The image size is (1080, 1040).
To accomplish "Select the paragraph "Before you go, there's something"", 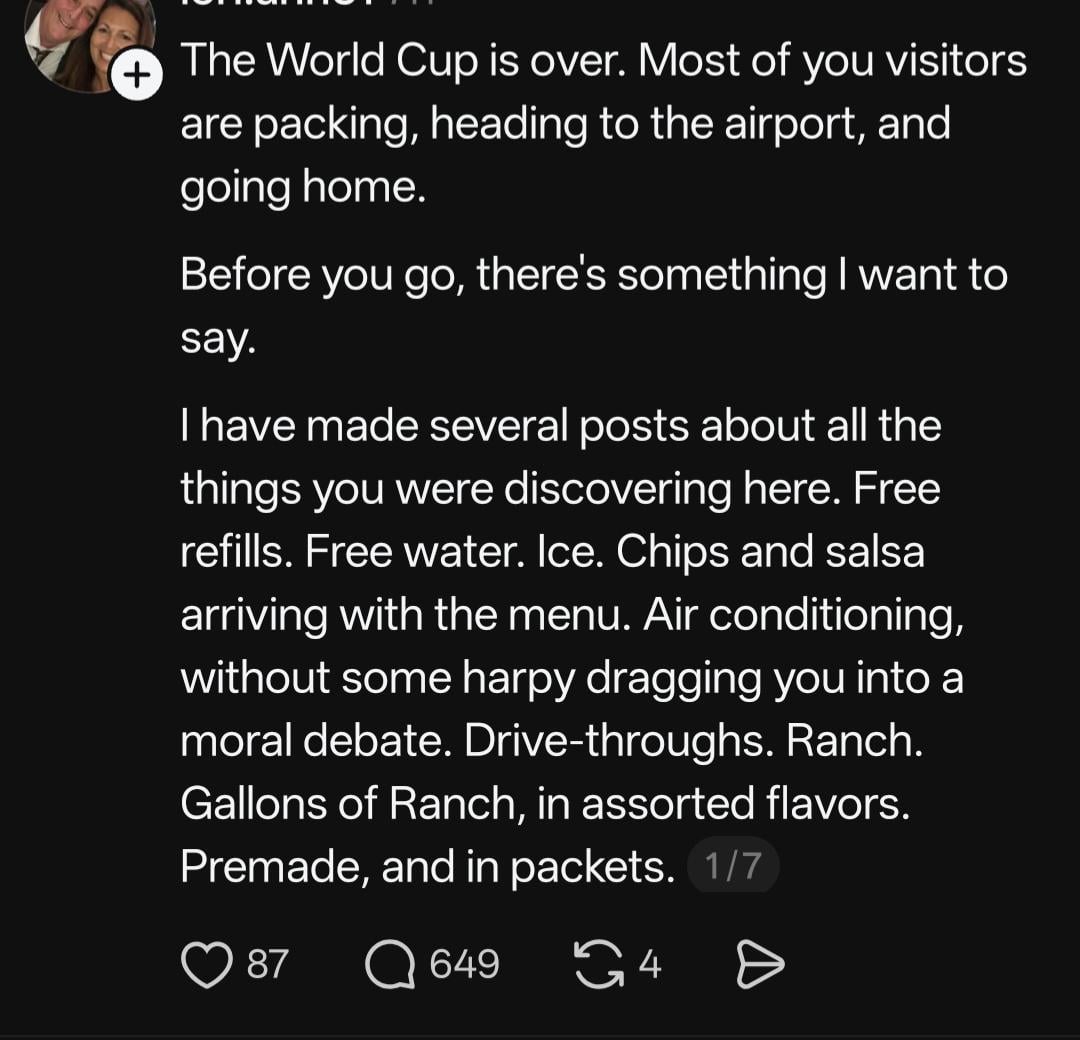I will point(594,306).
